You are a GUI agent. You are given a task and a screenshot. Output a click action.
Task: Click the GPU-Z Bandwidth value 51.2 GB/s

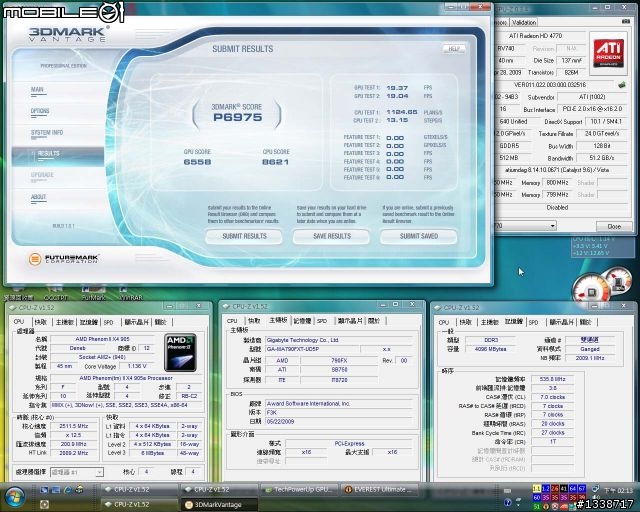coord(602,158)
